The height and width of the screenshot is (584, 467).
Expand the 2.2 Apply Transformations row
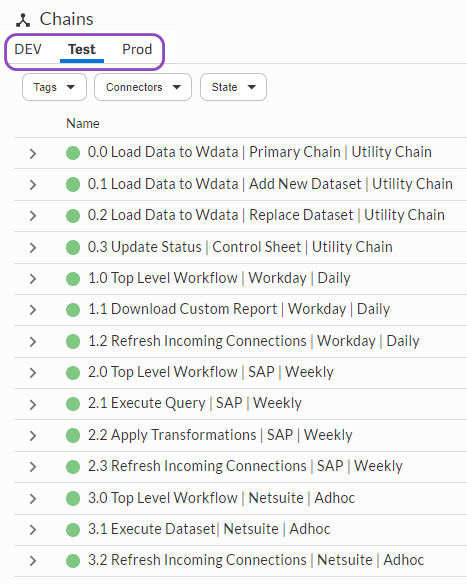[x=33, y=436]
